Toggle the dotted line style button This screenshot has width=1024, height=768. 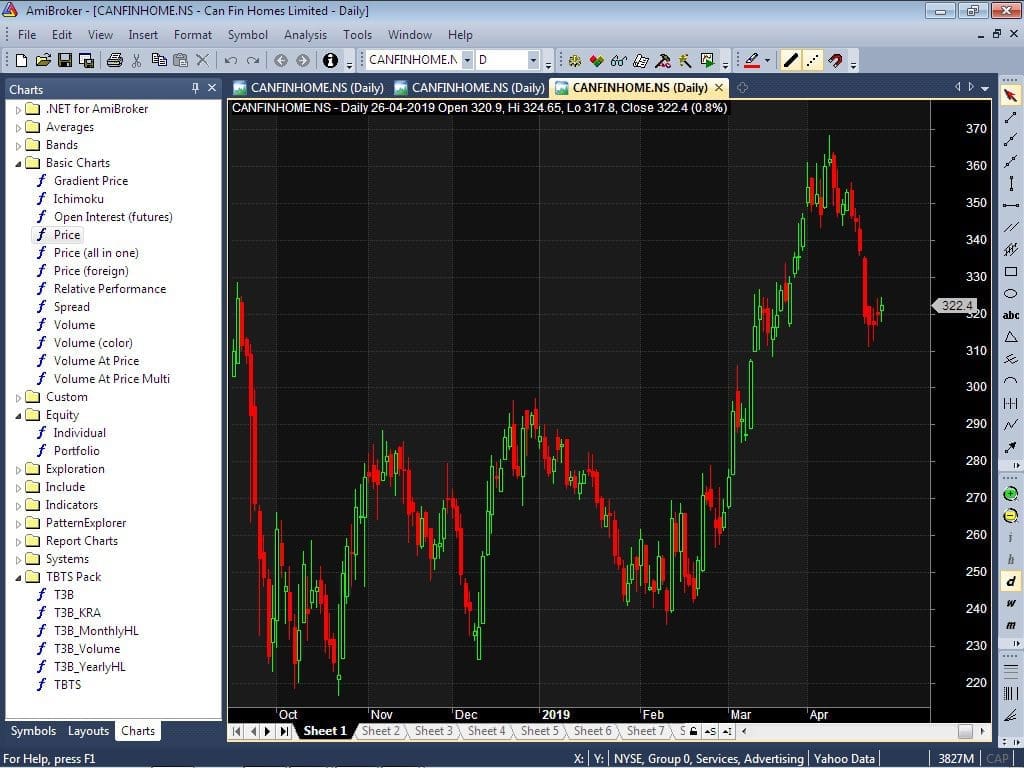(x=813, y=61)
